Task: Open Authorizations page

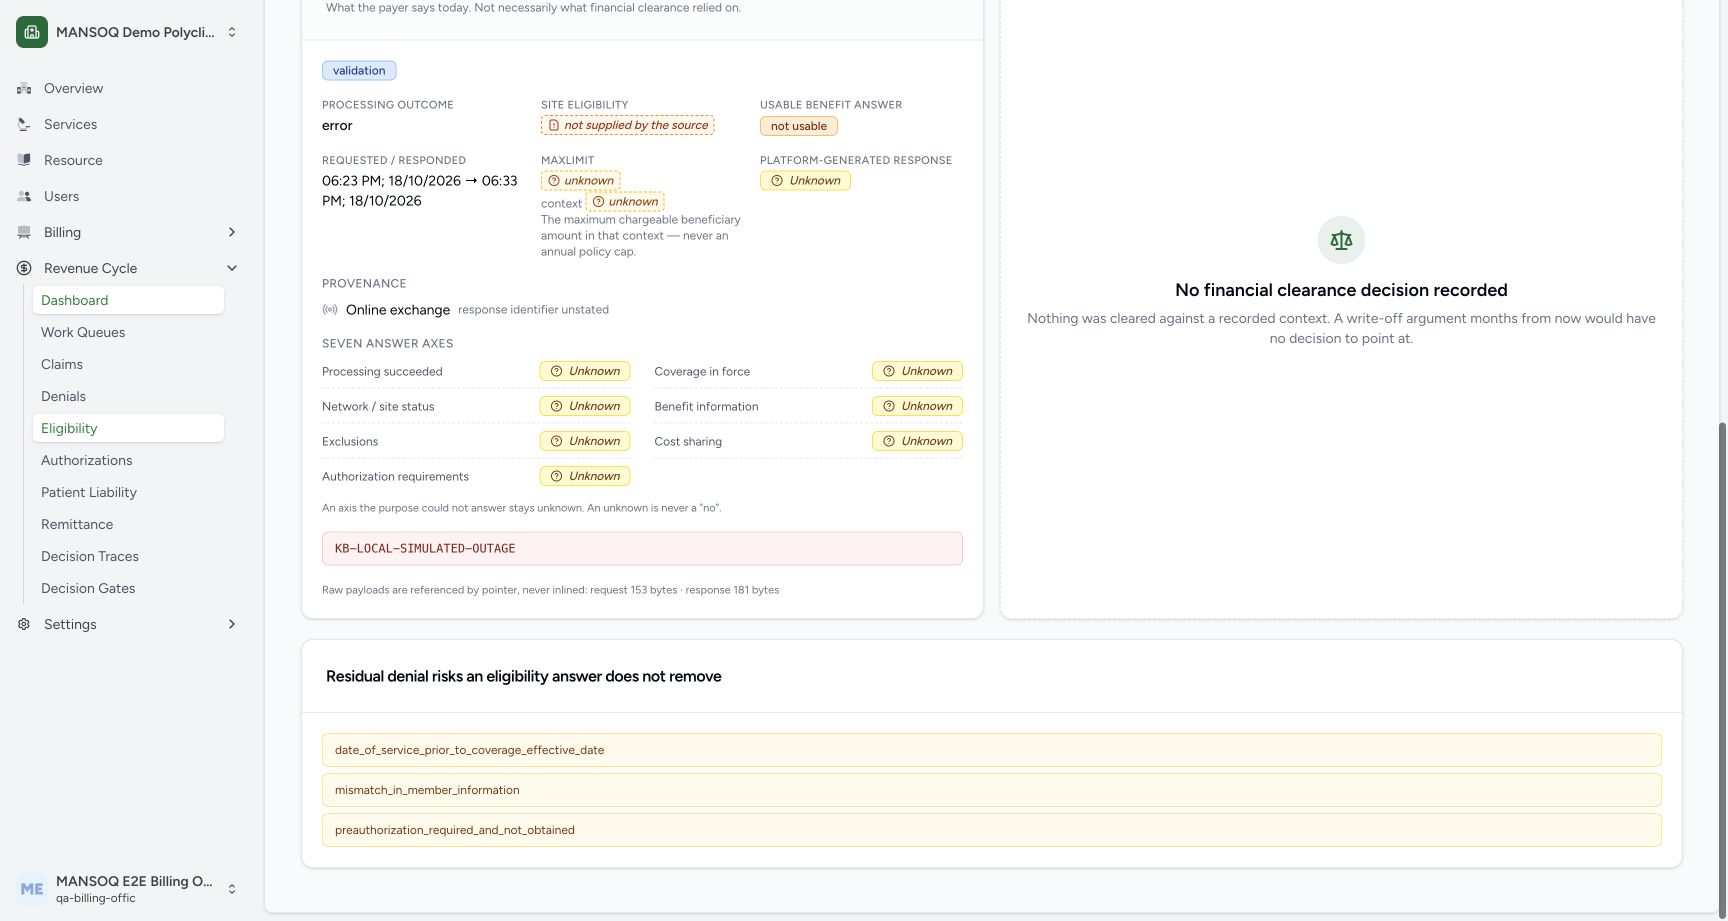Action: point(128,460)
